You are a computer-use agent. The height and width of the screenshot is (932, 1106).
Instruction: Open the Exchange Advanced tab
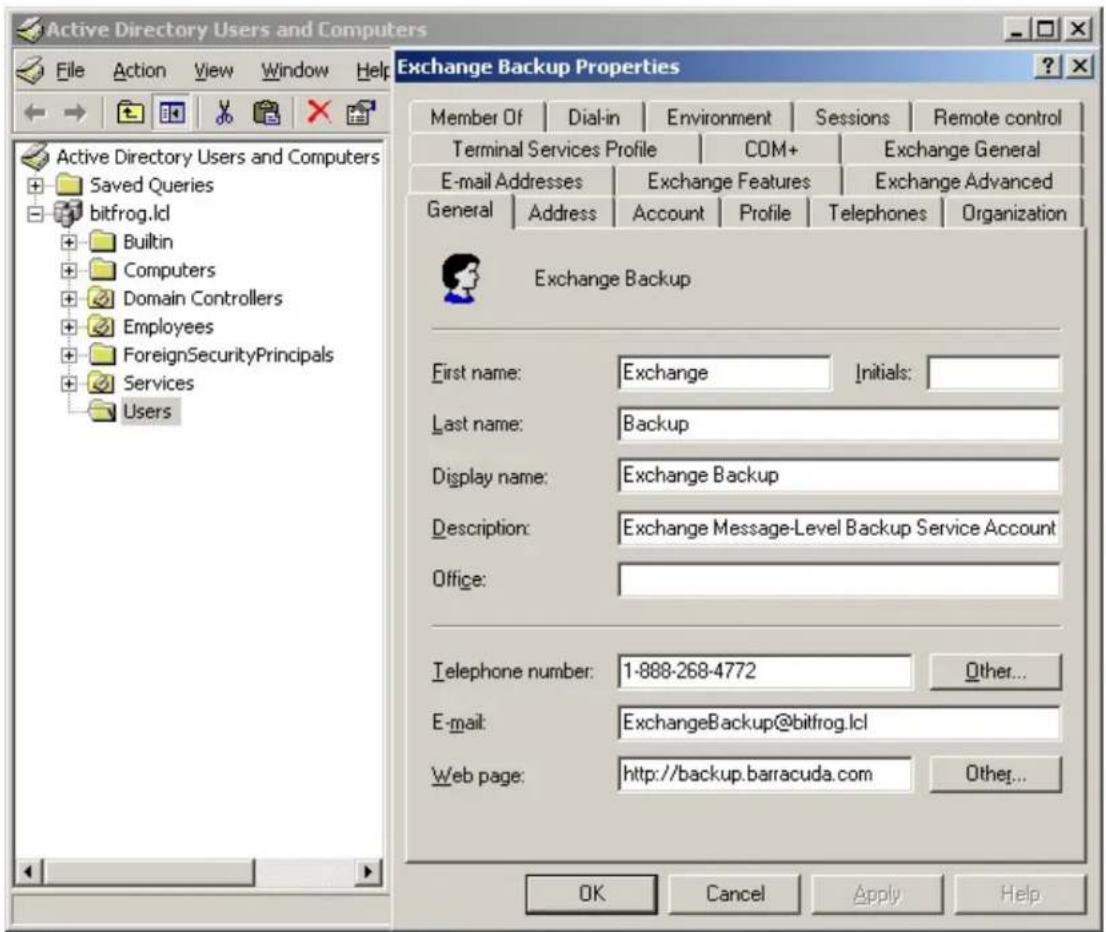coord(963,181)
